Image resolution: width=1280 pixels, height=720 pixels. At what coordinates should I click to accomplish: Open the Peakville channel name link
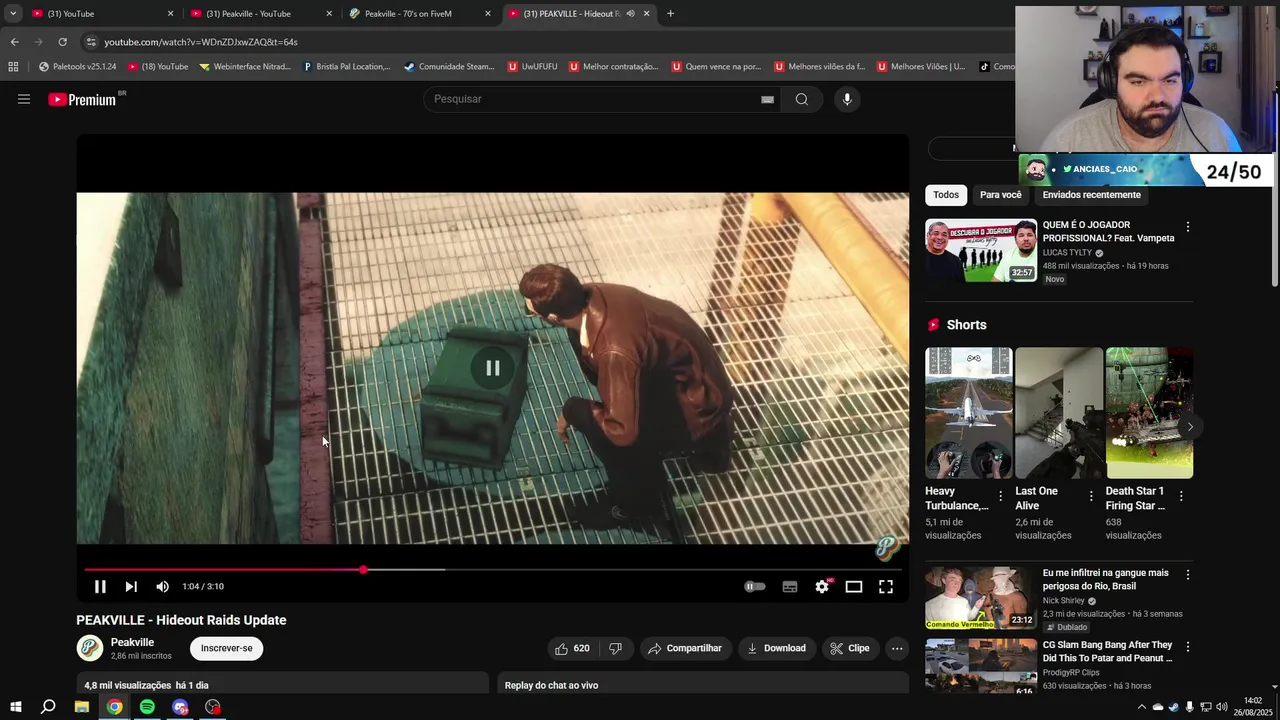(x=132, y=642)
